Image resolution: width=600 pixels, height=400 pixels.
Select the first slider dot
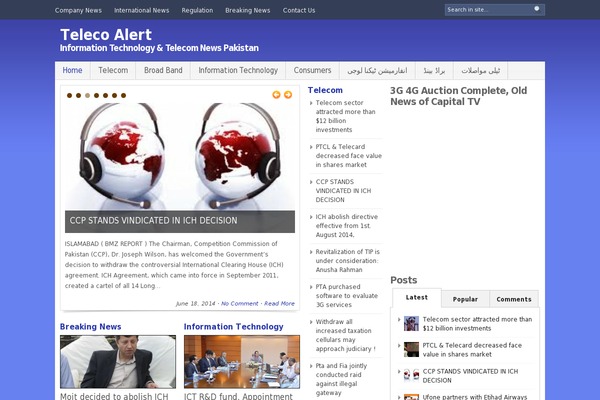click(69, 95)
